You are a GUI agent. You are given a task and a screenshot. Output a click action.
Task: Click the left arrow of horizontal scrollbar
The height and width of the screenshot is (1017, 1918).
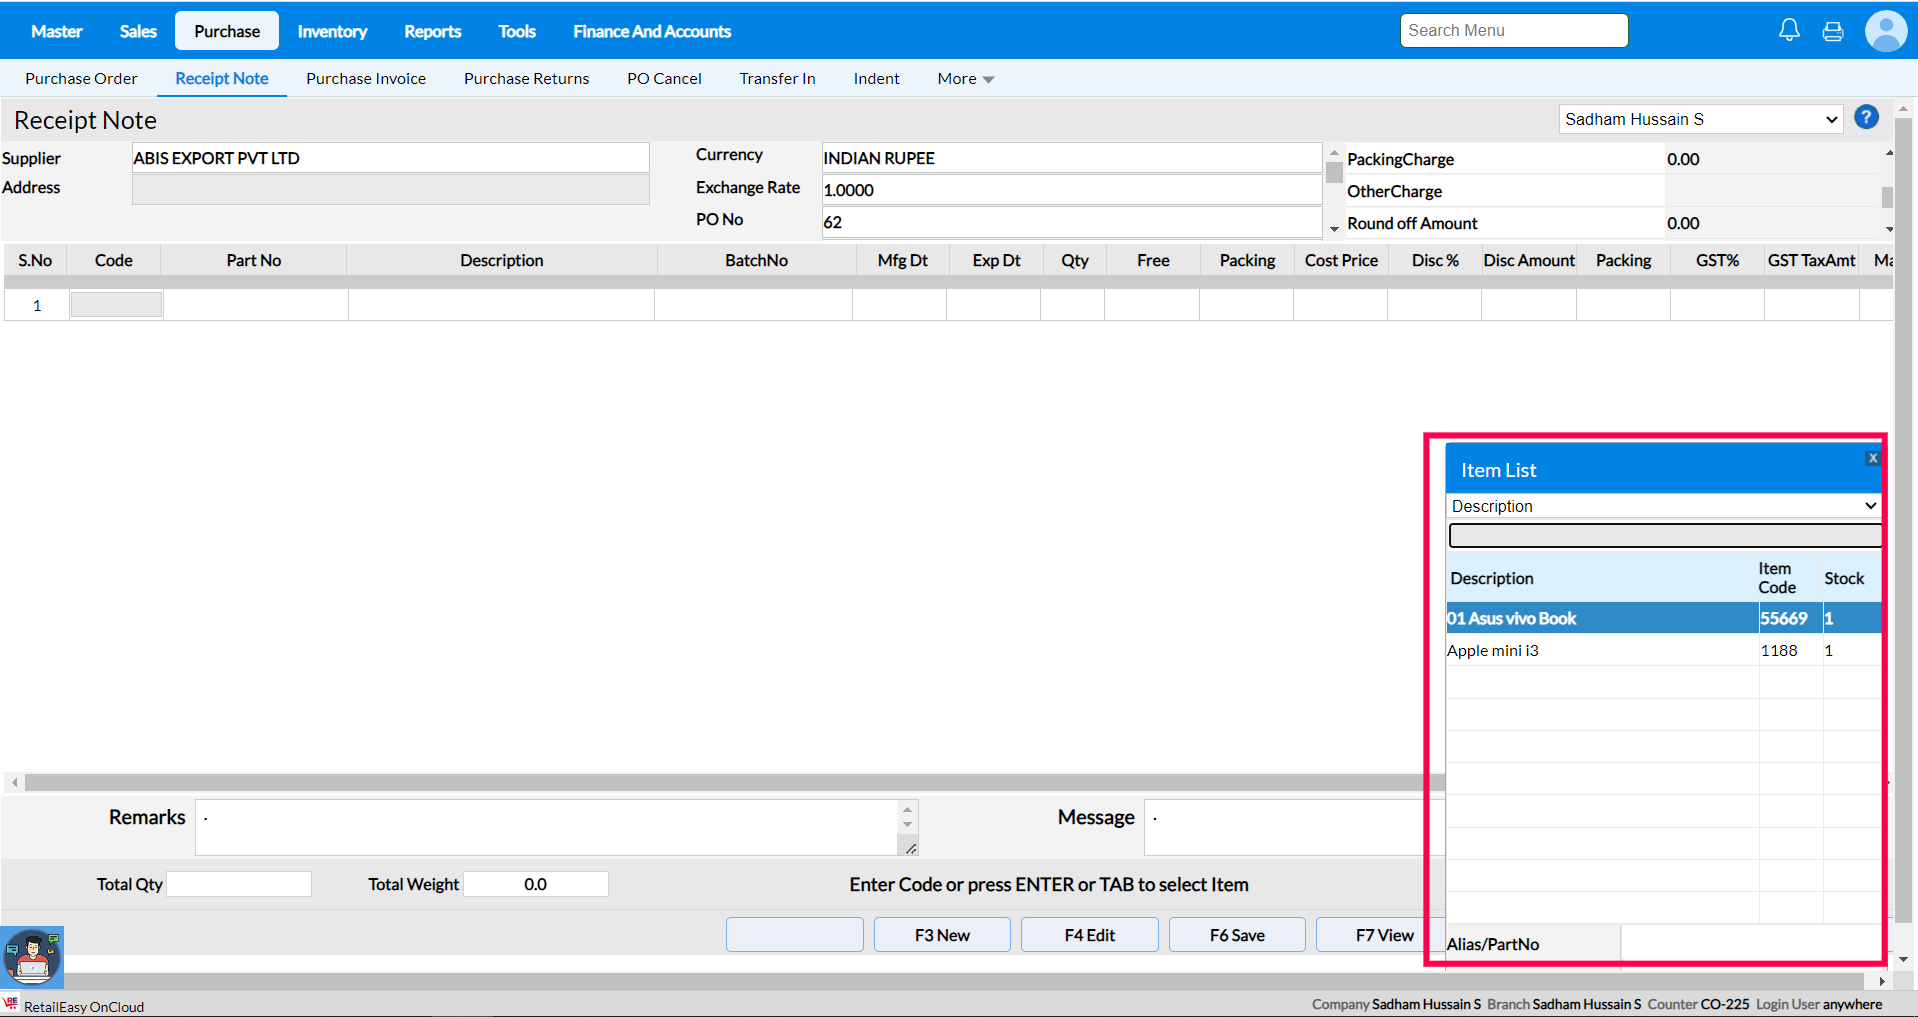pos(14,782)
